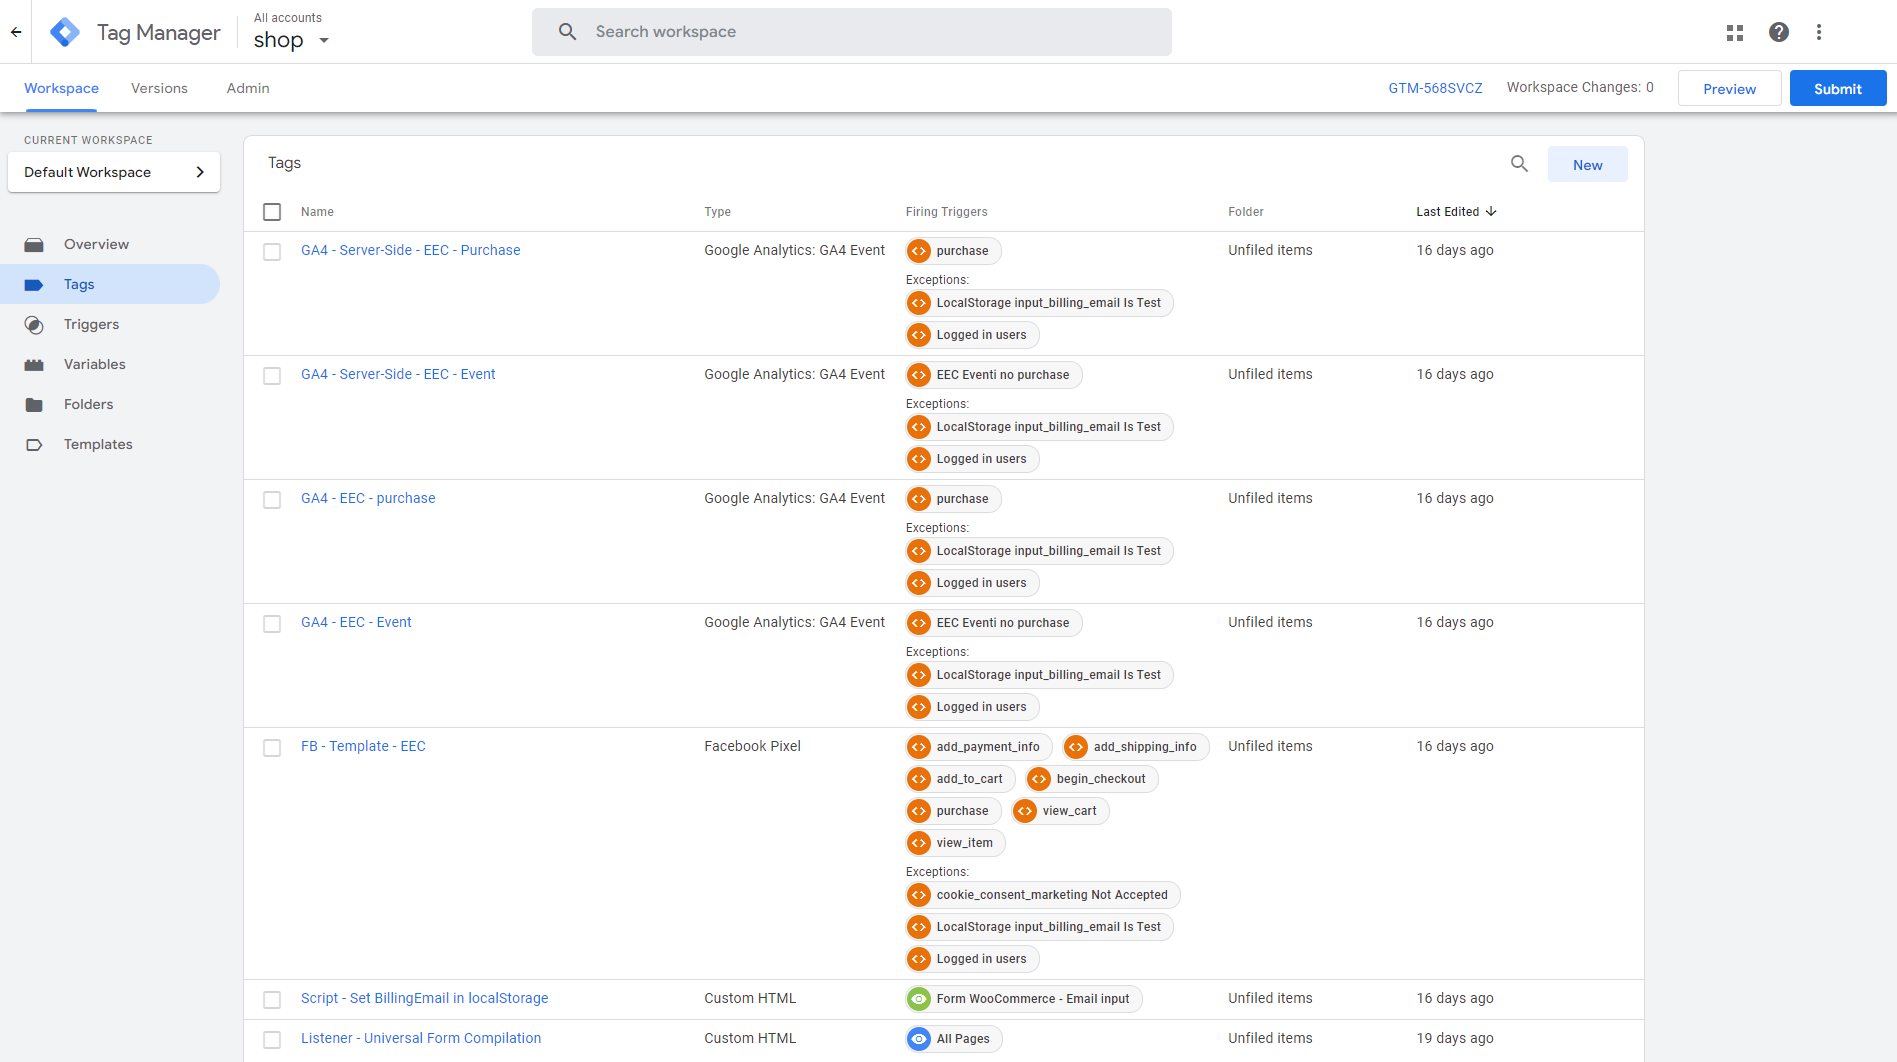The width and height of the screenshot is (1897, 1062).
Task: Open Templates from the sidebar
Action: (x=98, y=444)
